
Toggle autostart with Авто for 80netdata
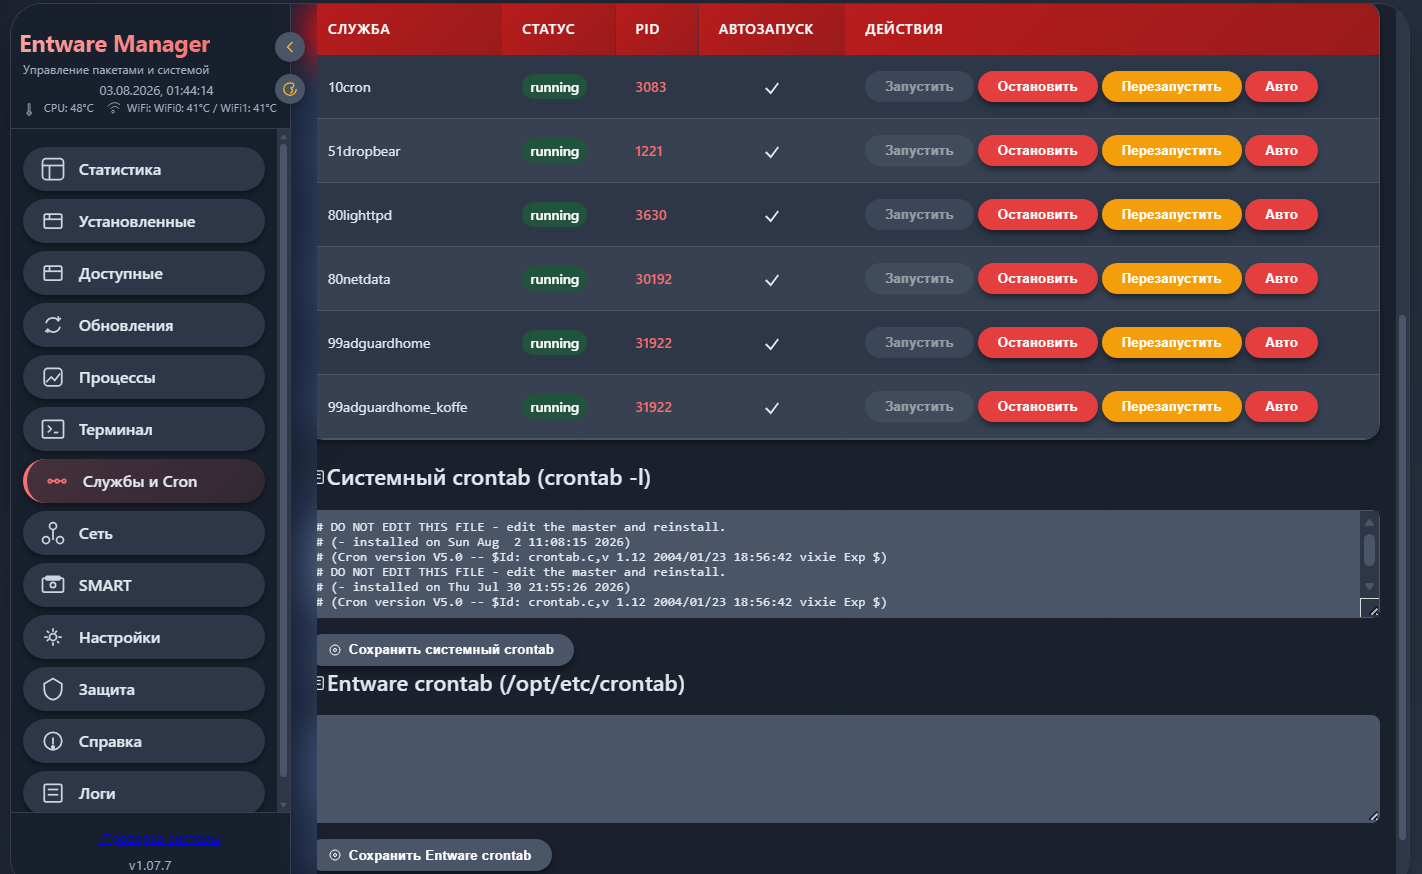point(1281,279)
